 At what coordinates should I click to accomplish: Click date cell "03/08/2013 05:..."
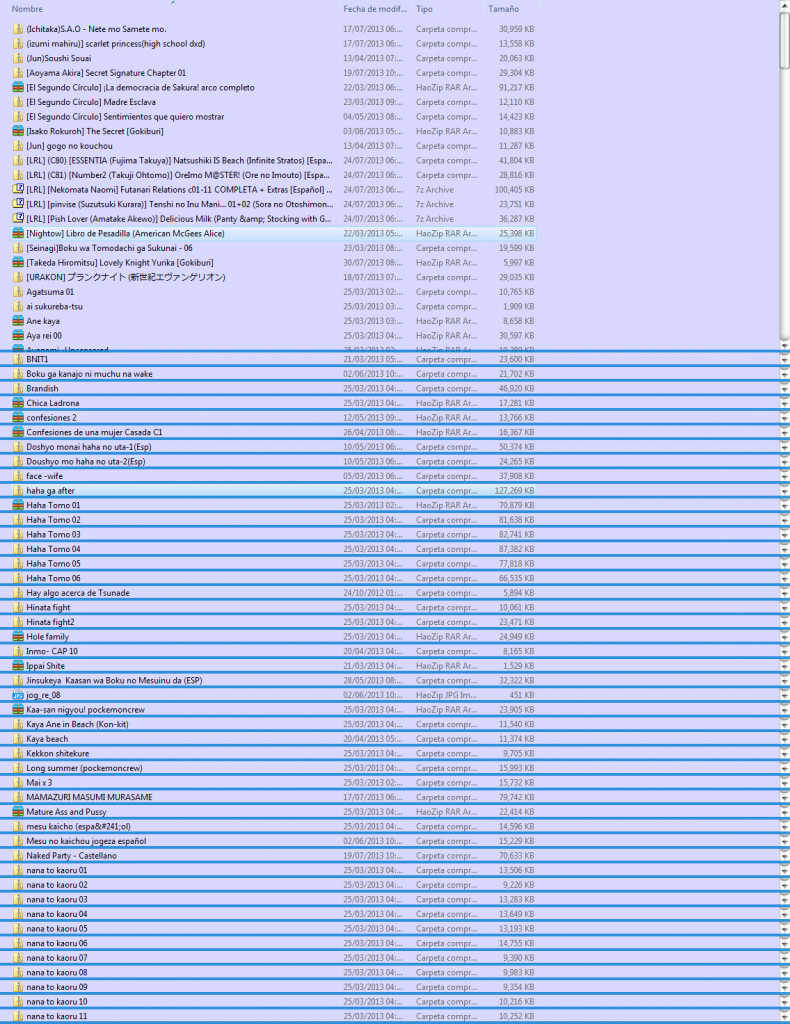click(x=373, y=131)
